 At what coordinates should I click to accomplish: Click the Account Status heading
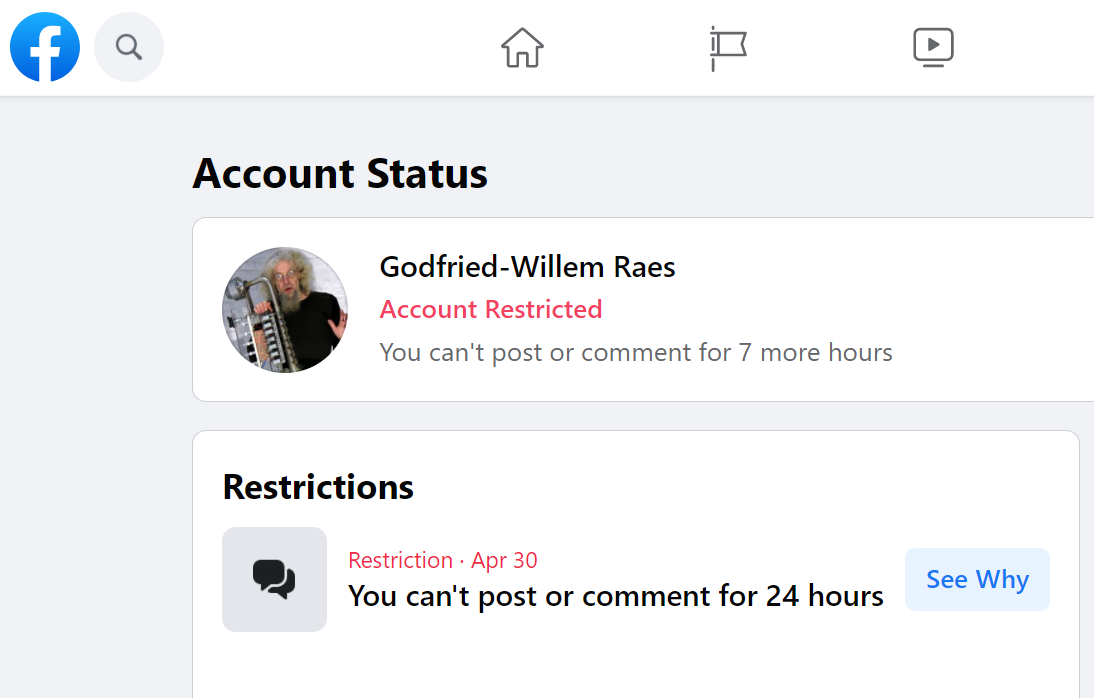click(x=340, y=173)
